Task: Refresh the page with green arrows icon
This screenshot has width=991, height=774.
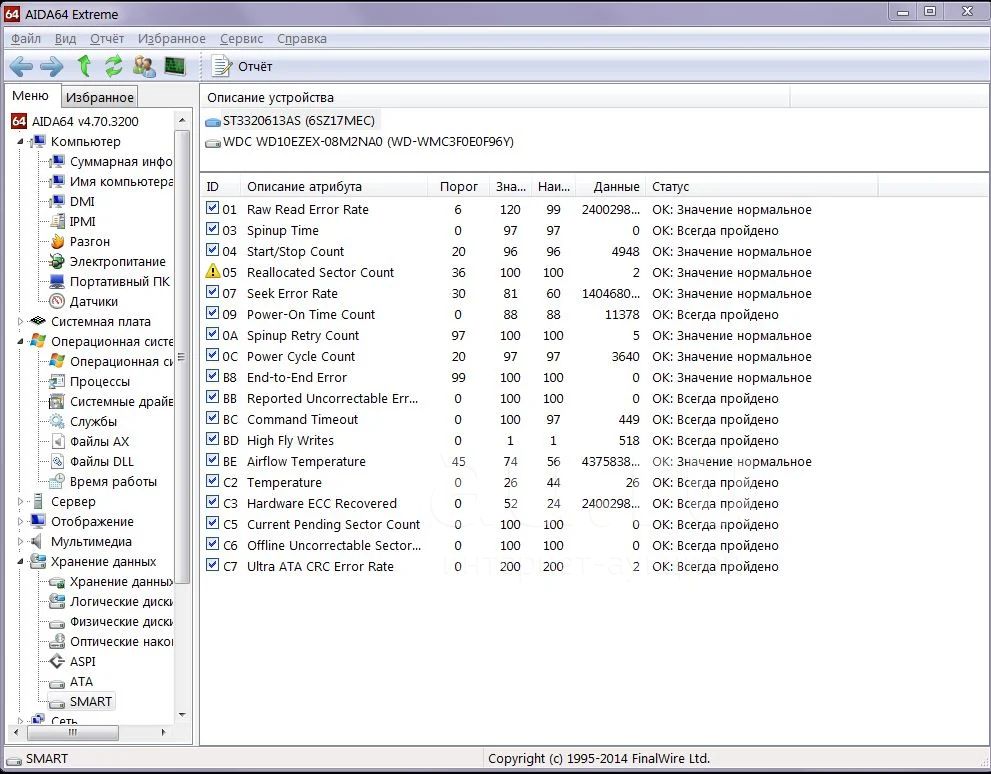Action: point(114,66)
